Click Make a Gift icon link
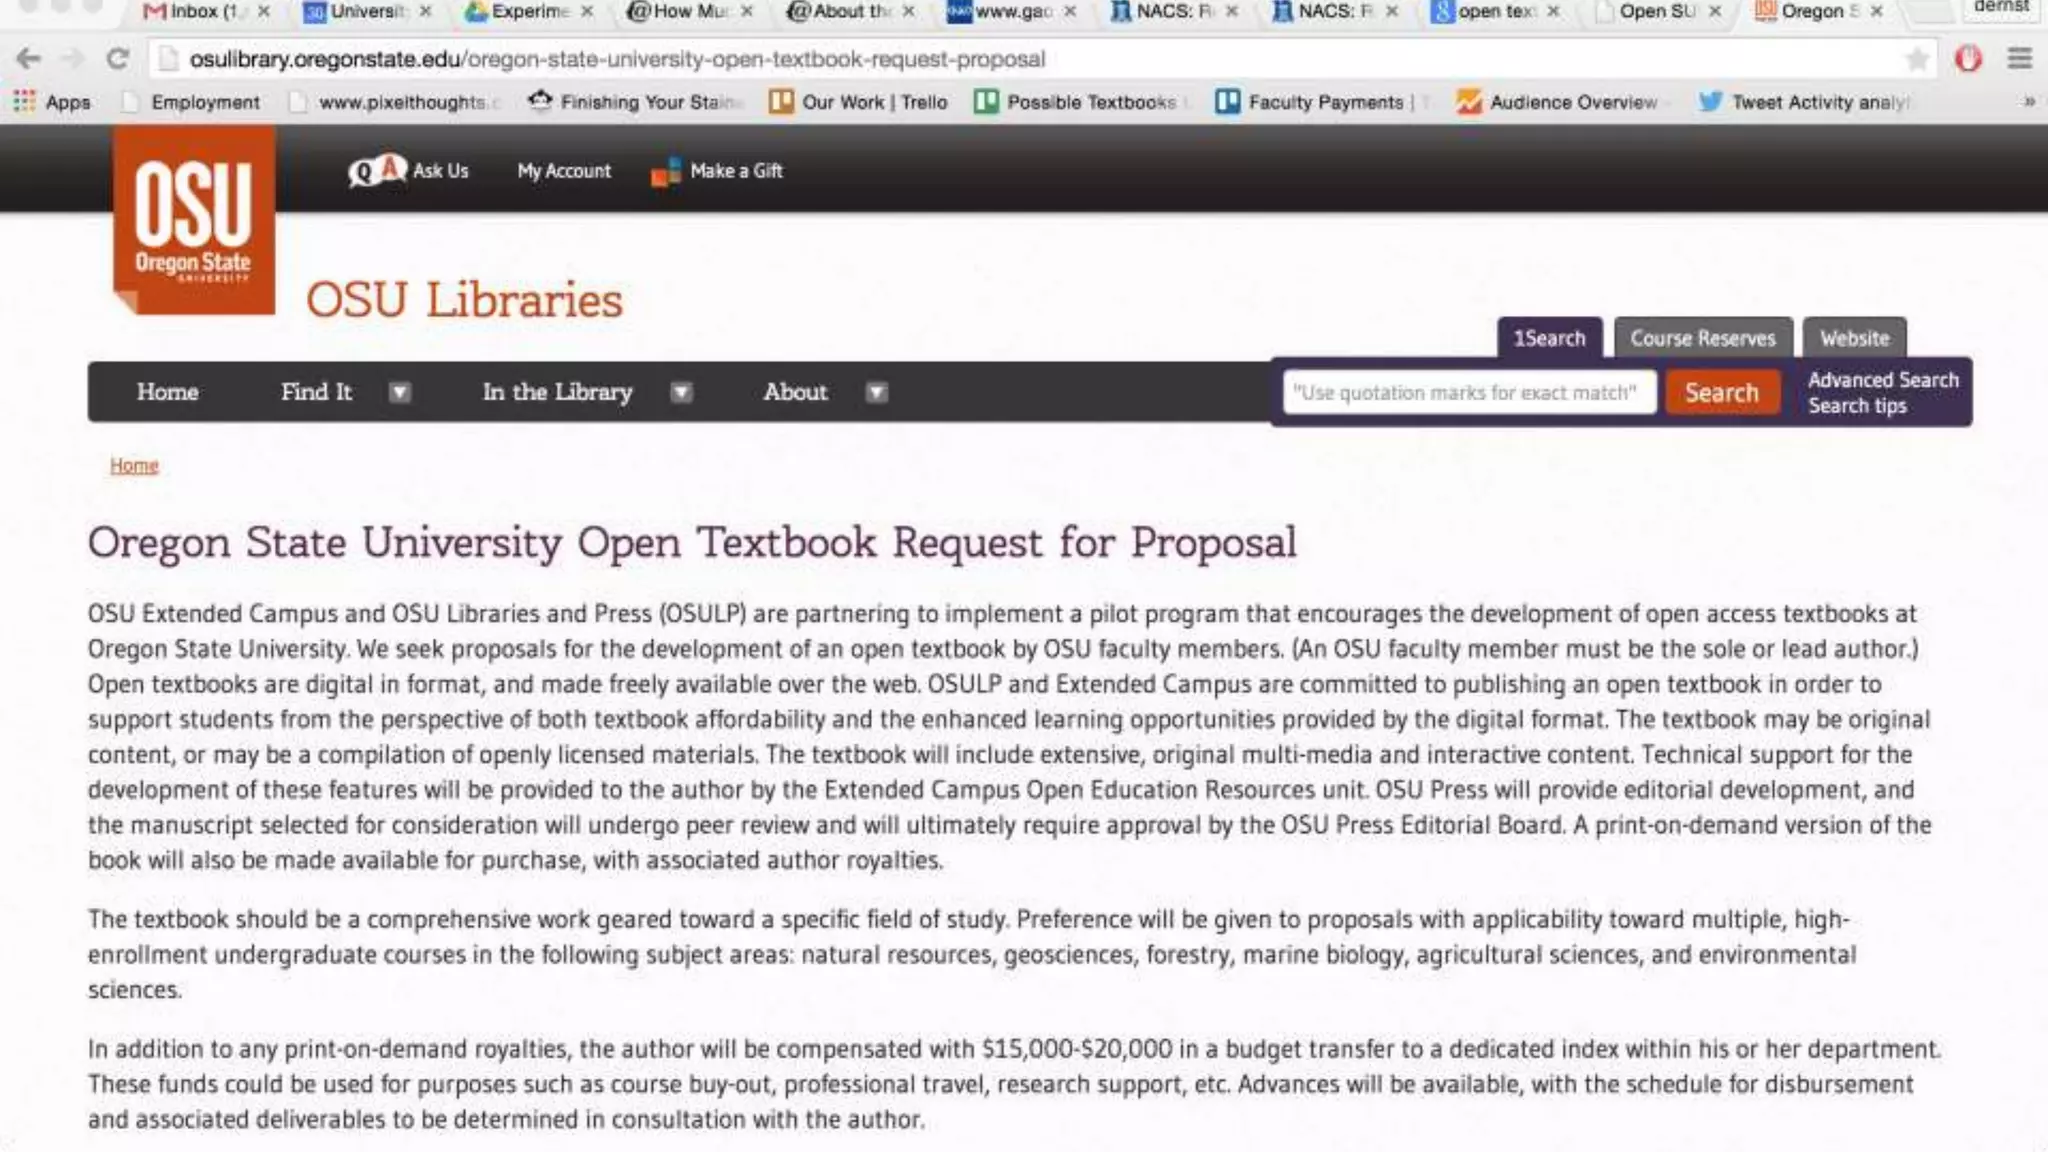2048x1152 pixels. point(665,172)
